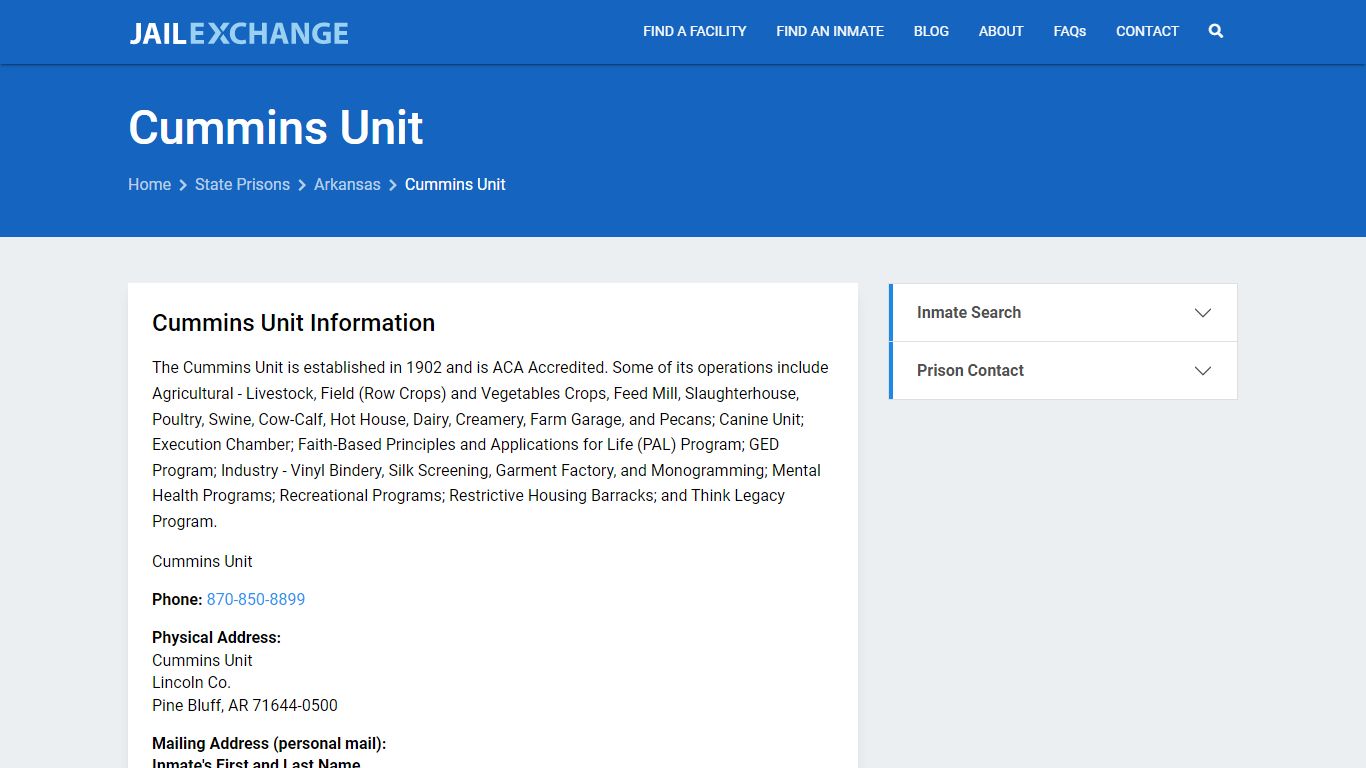Follow the Home breadcrumb link

pyautogui.click(x=149, y=184)
